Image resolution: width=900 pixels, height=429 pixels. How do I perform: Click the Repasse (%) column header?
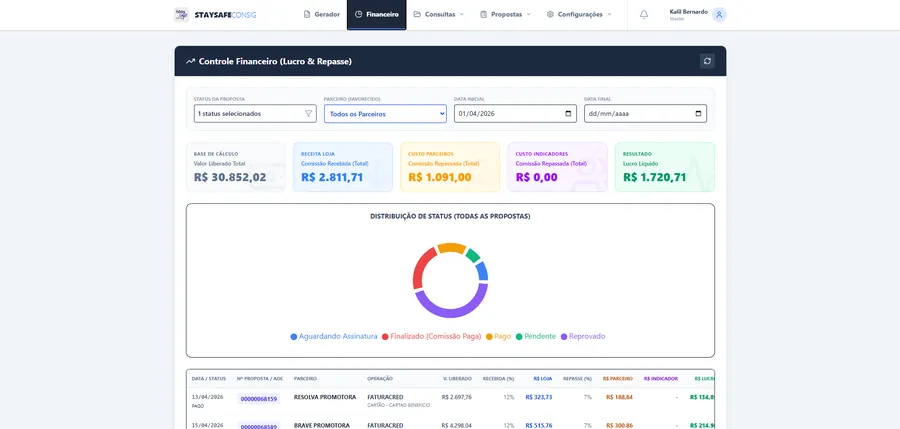[577, 378]
